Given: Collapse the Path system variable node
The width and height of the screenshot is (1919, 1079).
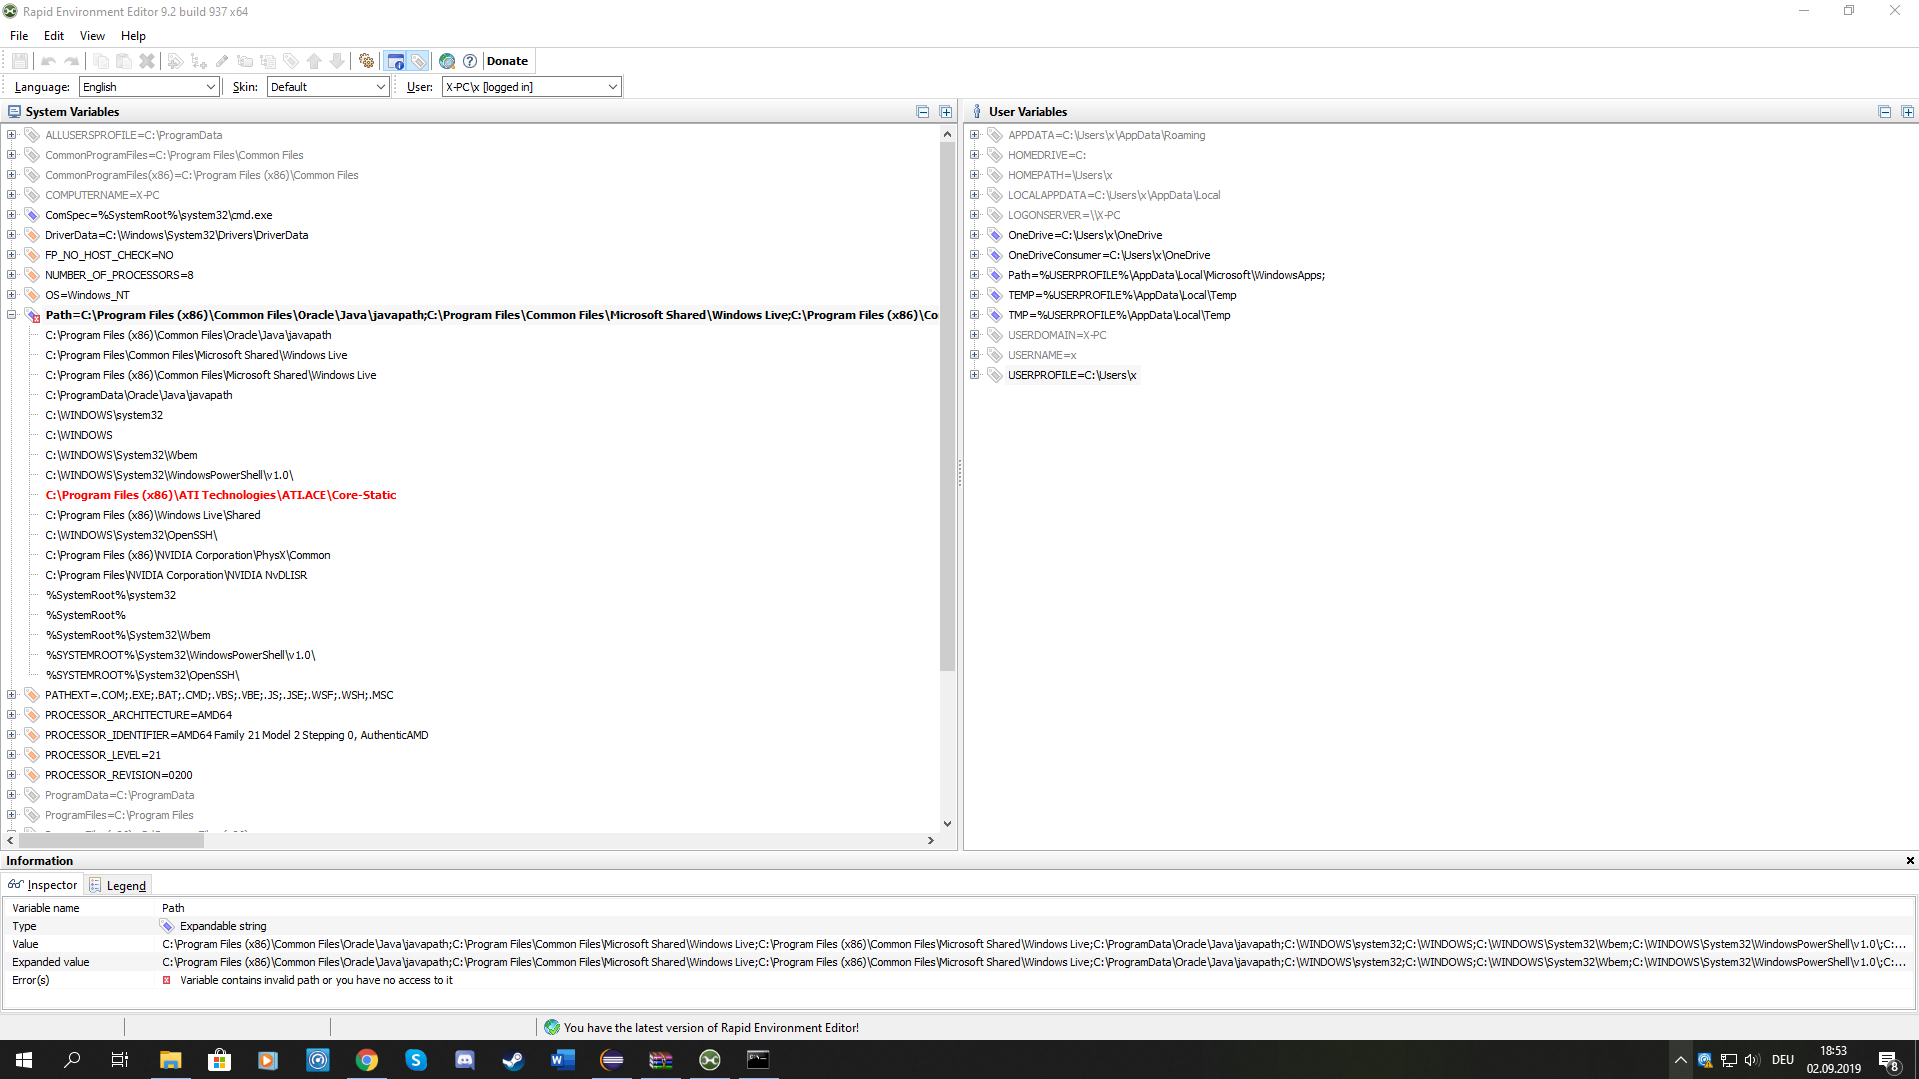Looking at the screenshot, I should 12,314.
